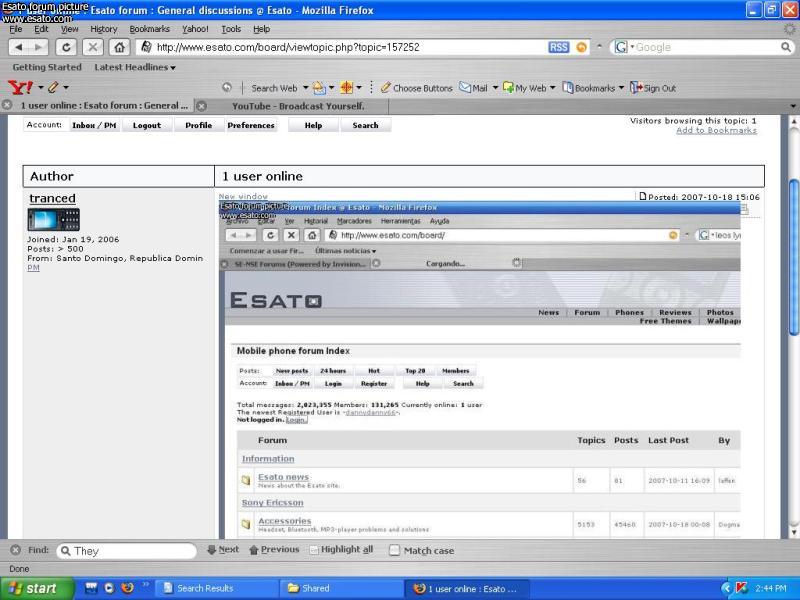
Task: Click the Yahoo toolbar pencil icon
Action: coord(53,88)
